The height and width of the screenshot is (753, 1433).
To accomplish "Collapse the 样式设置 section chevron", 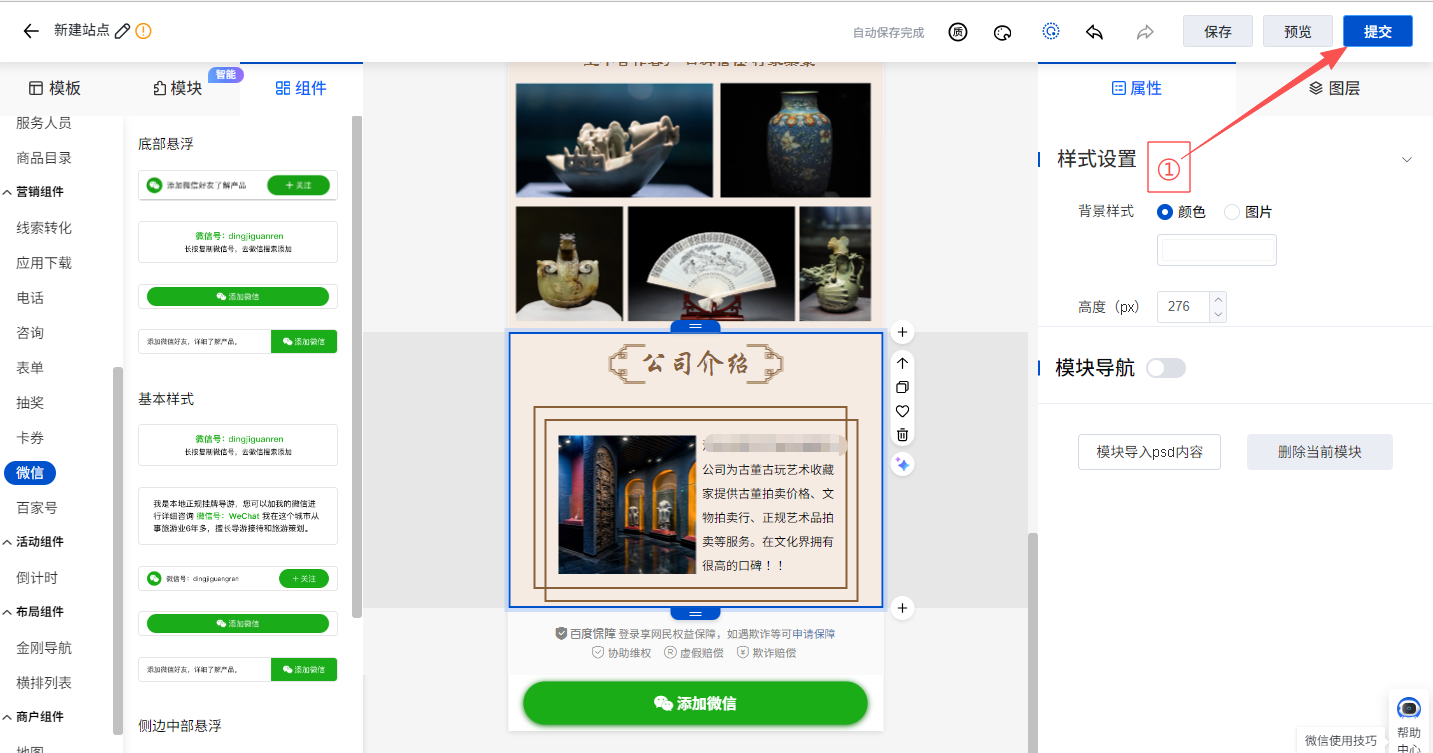I will tap(1407, 160).
